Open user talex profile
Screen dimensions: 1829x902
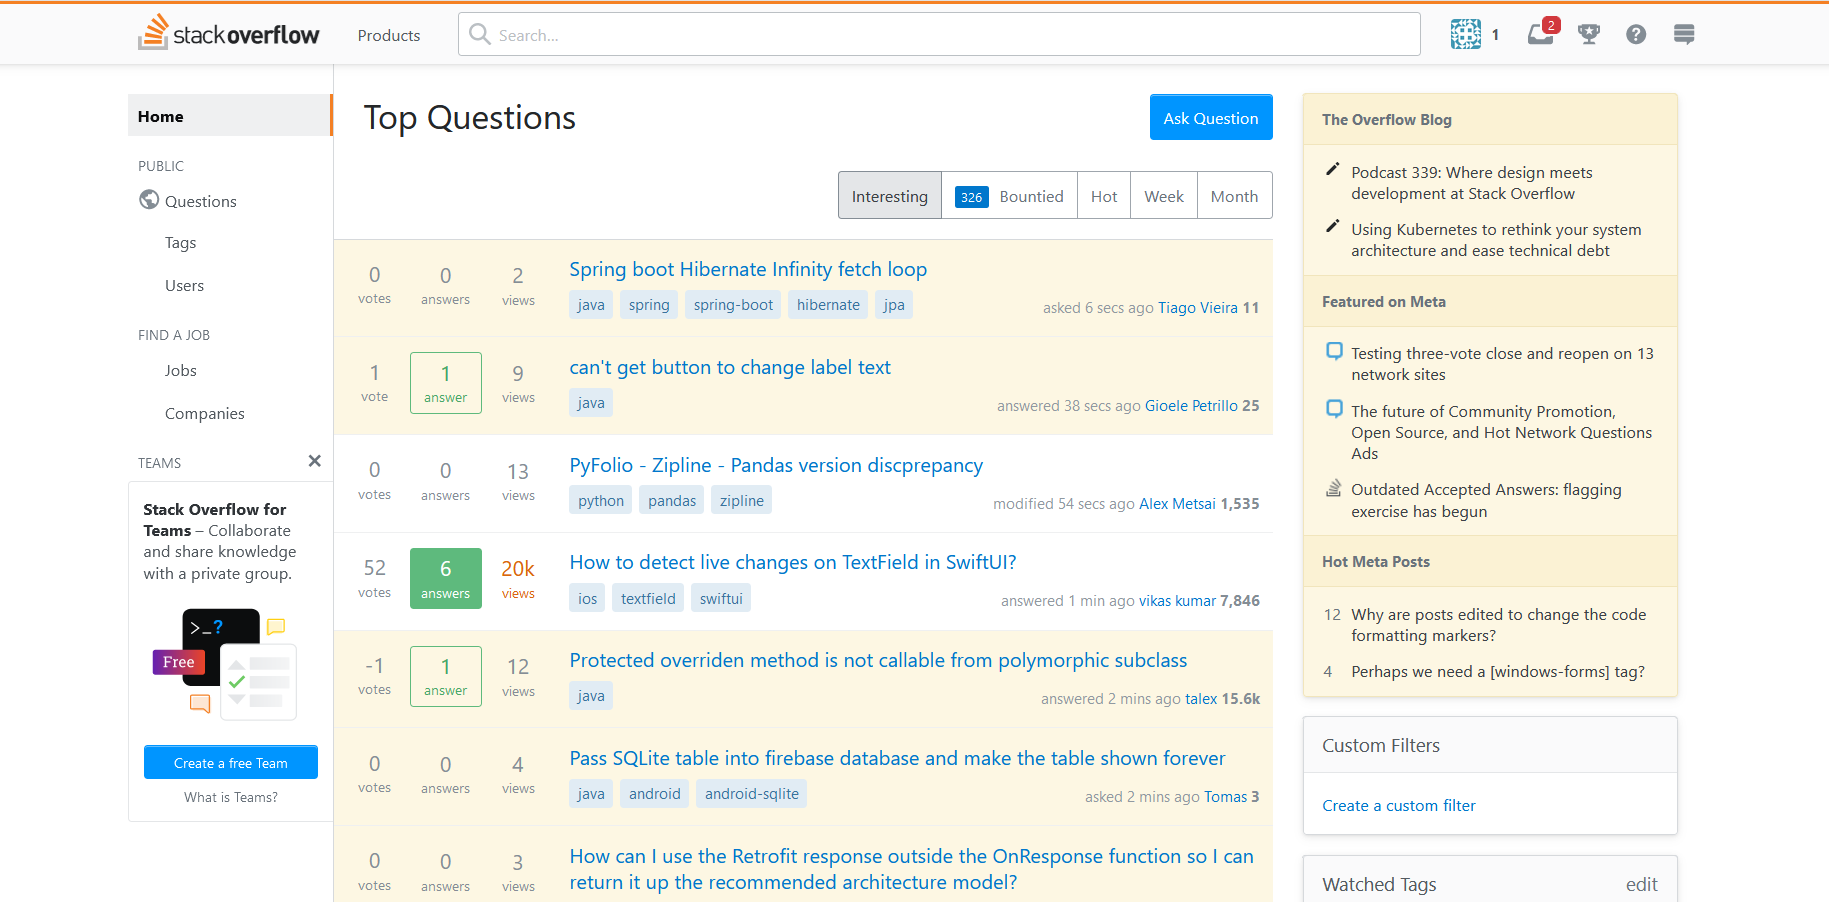1201,699
